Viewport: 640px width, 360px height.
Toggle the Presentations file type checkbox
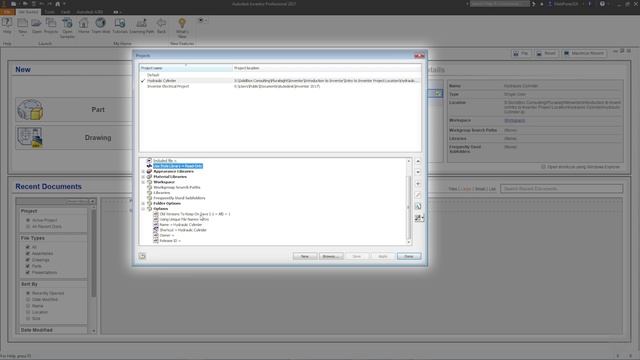point(28,272)
